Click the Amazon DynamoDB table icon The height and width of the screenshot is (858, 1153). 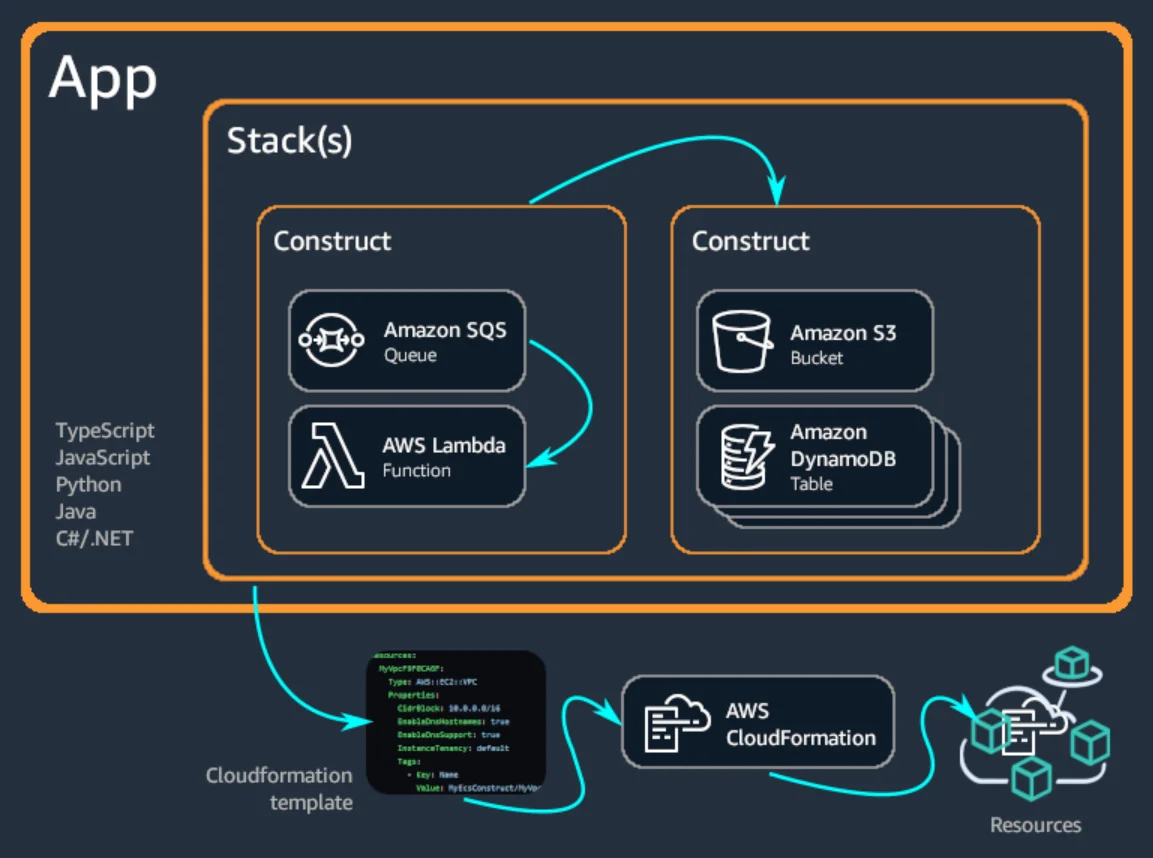pyautogui.click(x=746, y=457)
